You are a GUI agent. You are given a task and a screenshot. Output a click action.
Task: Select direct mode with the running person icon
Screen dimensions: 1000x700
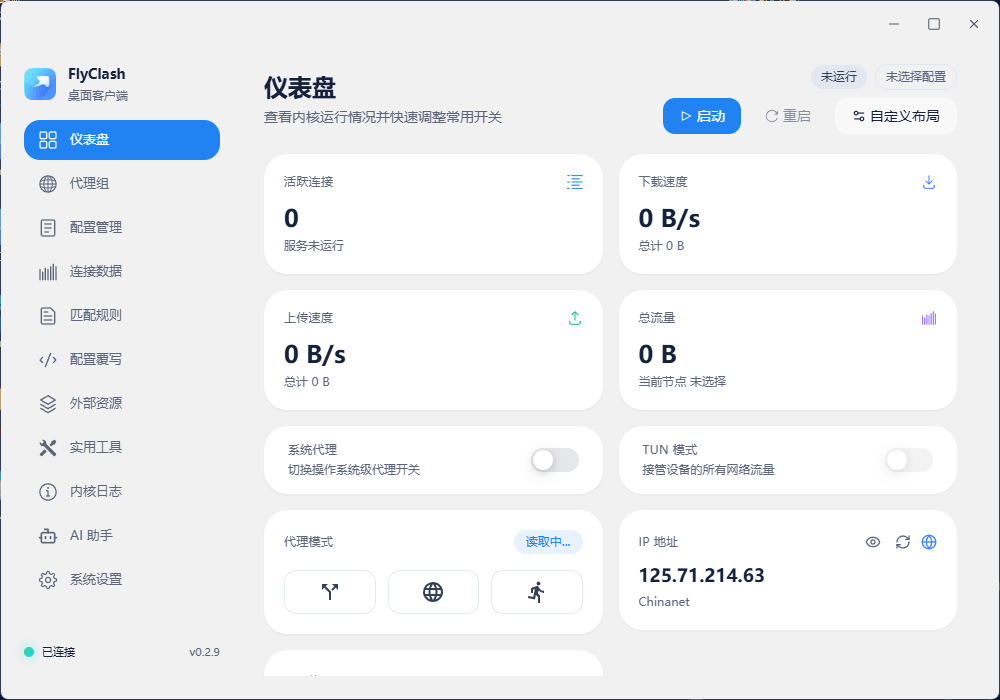tap(536, 592)
